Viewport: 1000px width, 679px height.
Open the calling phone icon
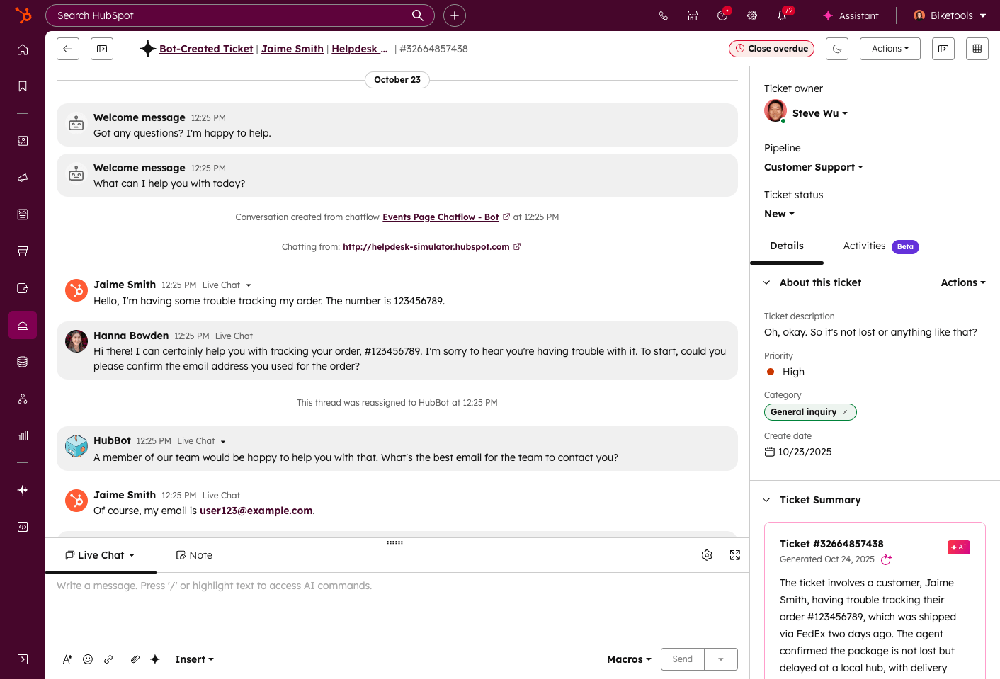663,15
